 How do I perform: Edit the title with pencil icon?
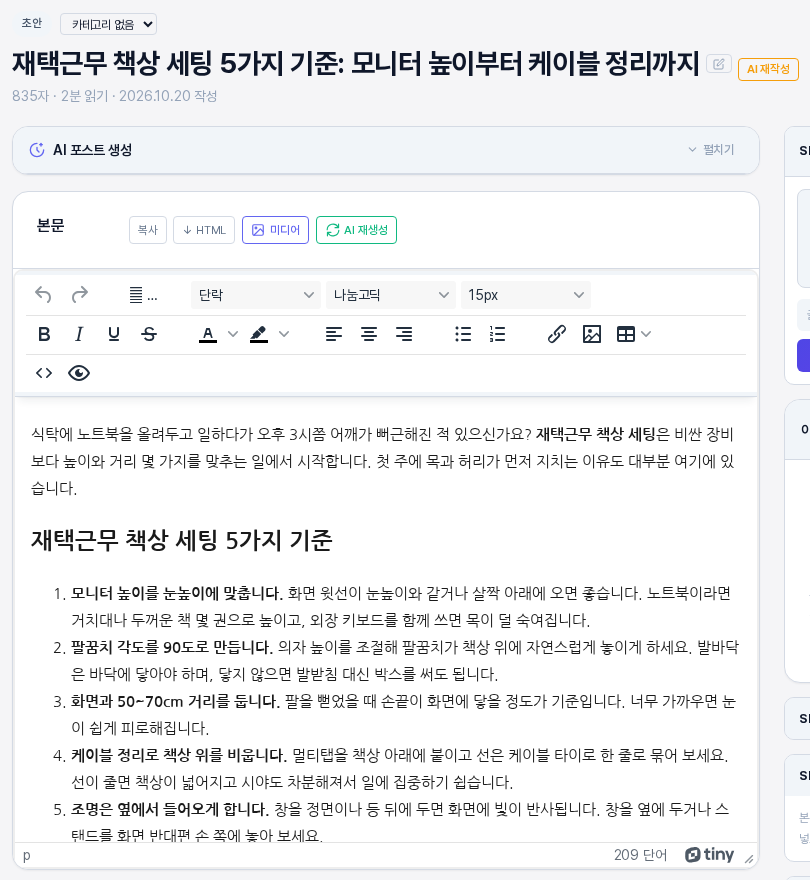point(719,64)
